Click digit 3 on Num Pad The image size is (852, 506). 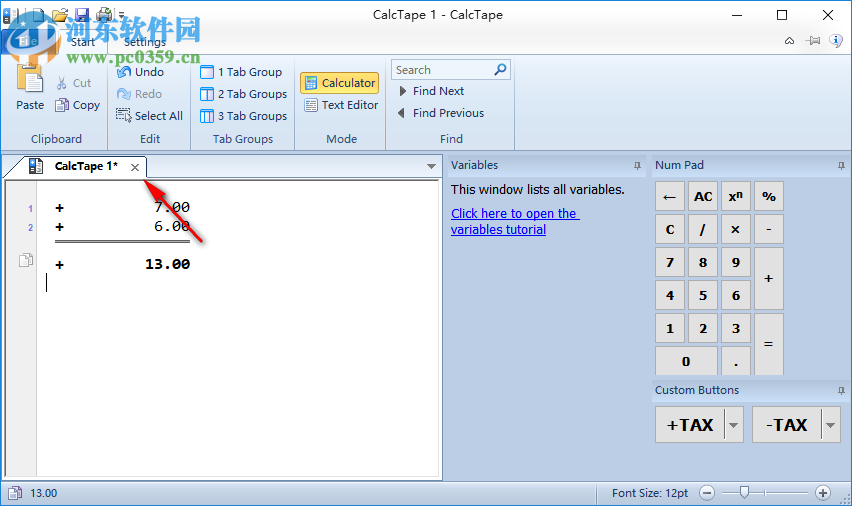736,328
